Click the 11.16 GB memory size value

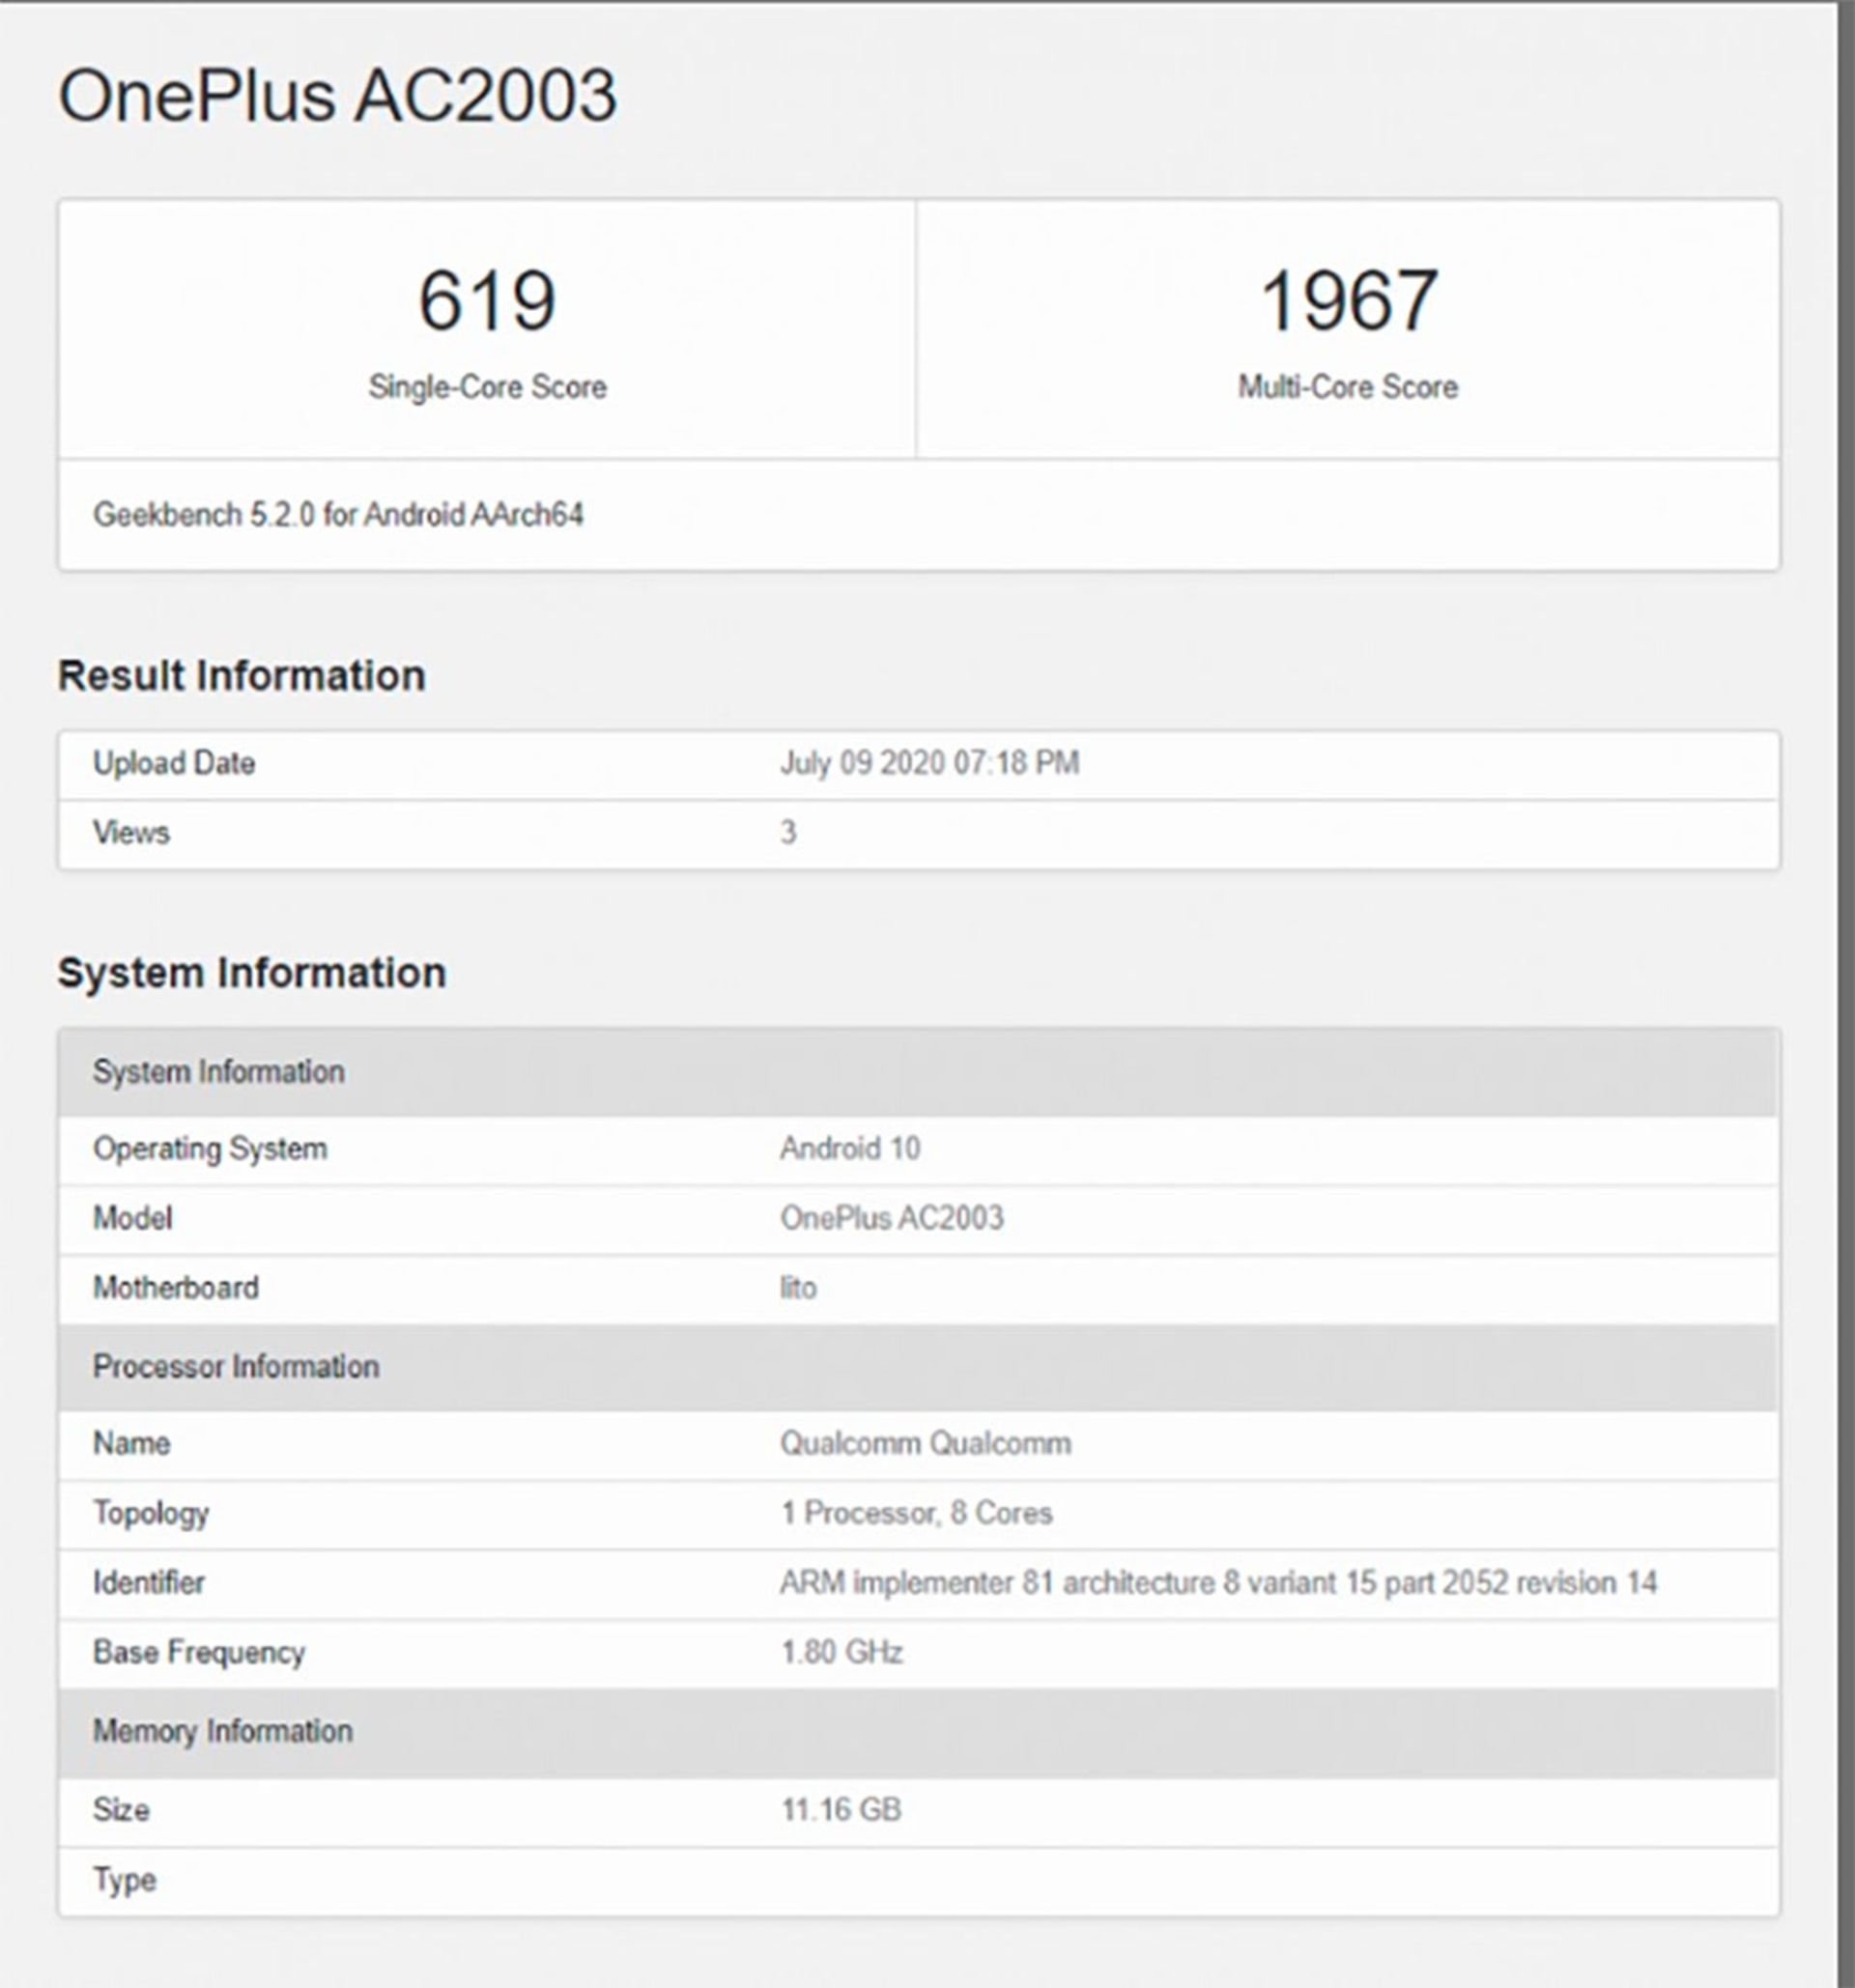tap(841, 1810)
